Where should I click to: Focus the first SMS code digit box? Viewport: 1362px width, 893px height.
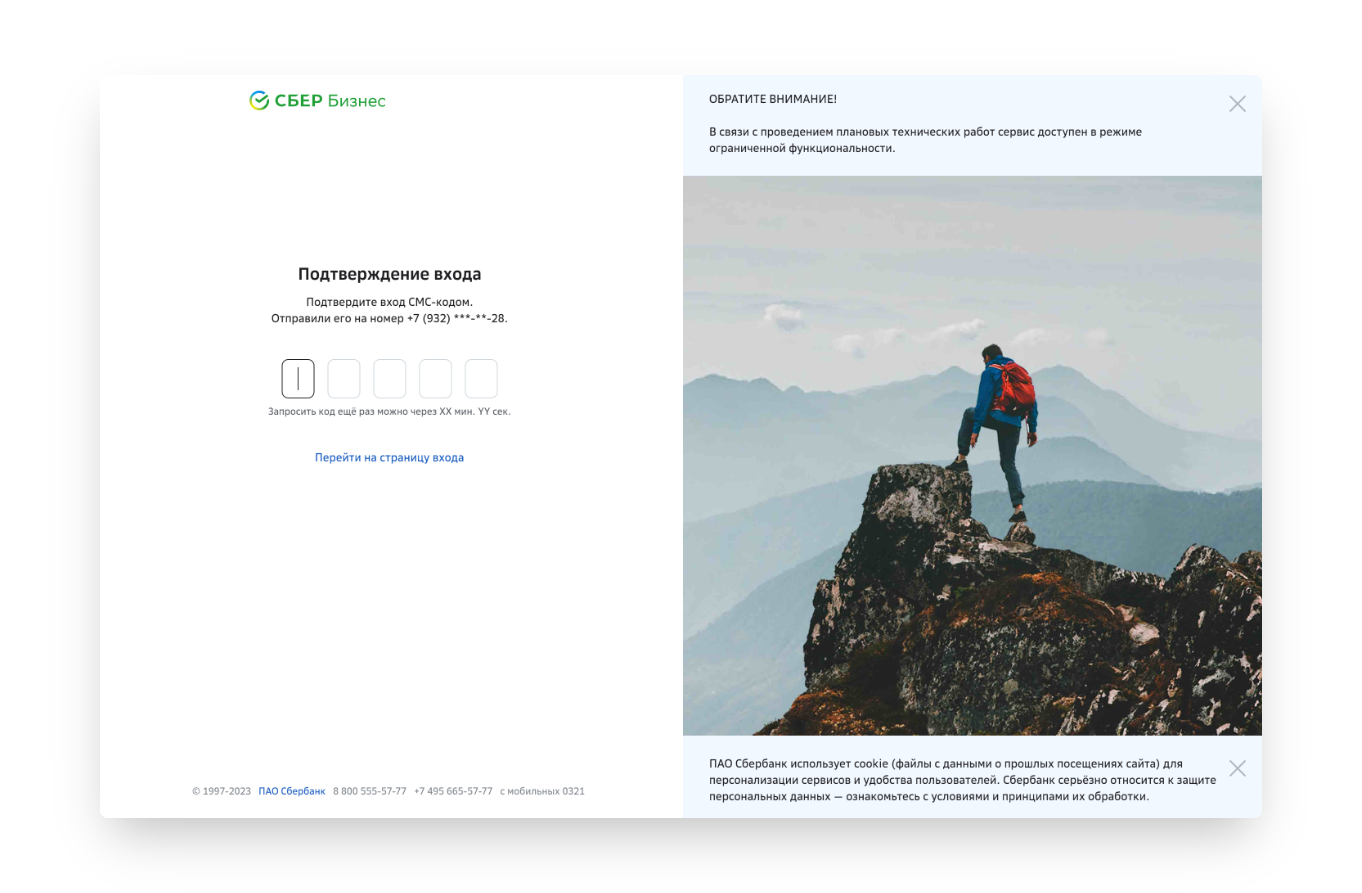click(x=298, y=379)
